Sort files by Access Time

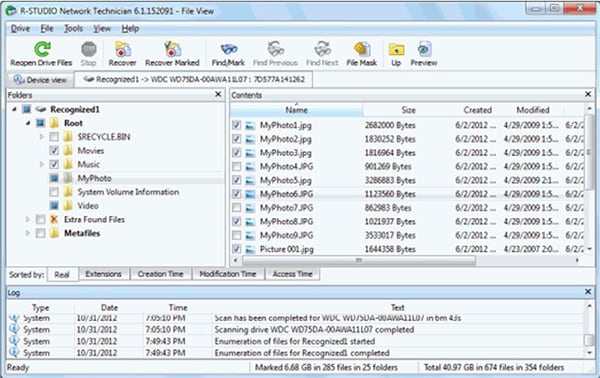292,274
